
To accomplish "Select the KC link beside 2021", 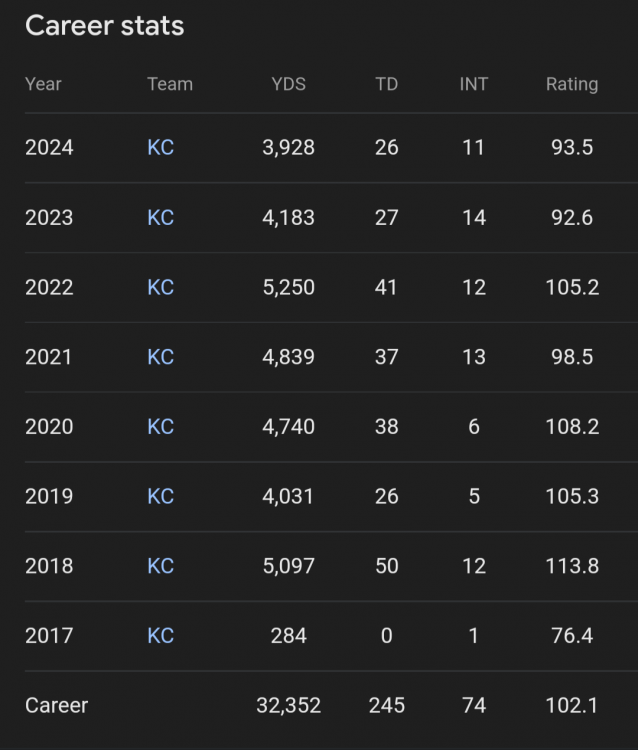I will (x=160, y=357).
